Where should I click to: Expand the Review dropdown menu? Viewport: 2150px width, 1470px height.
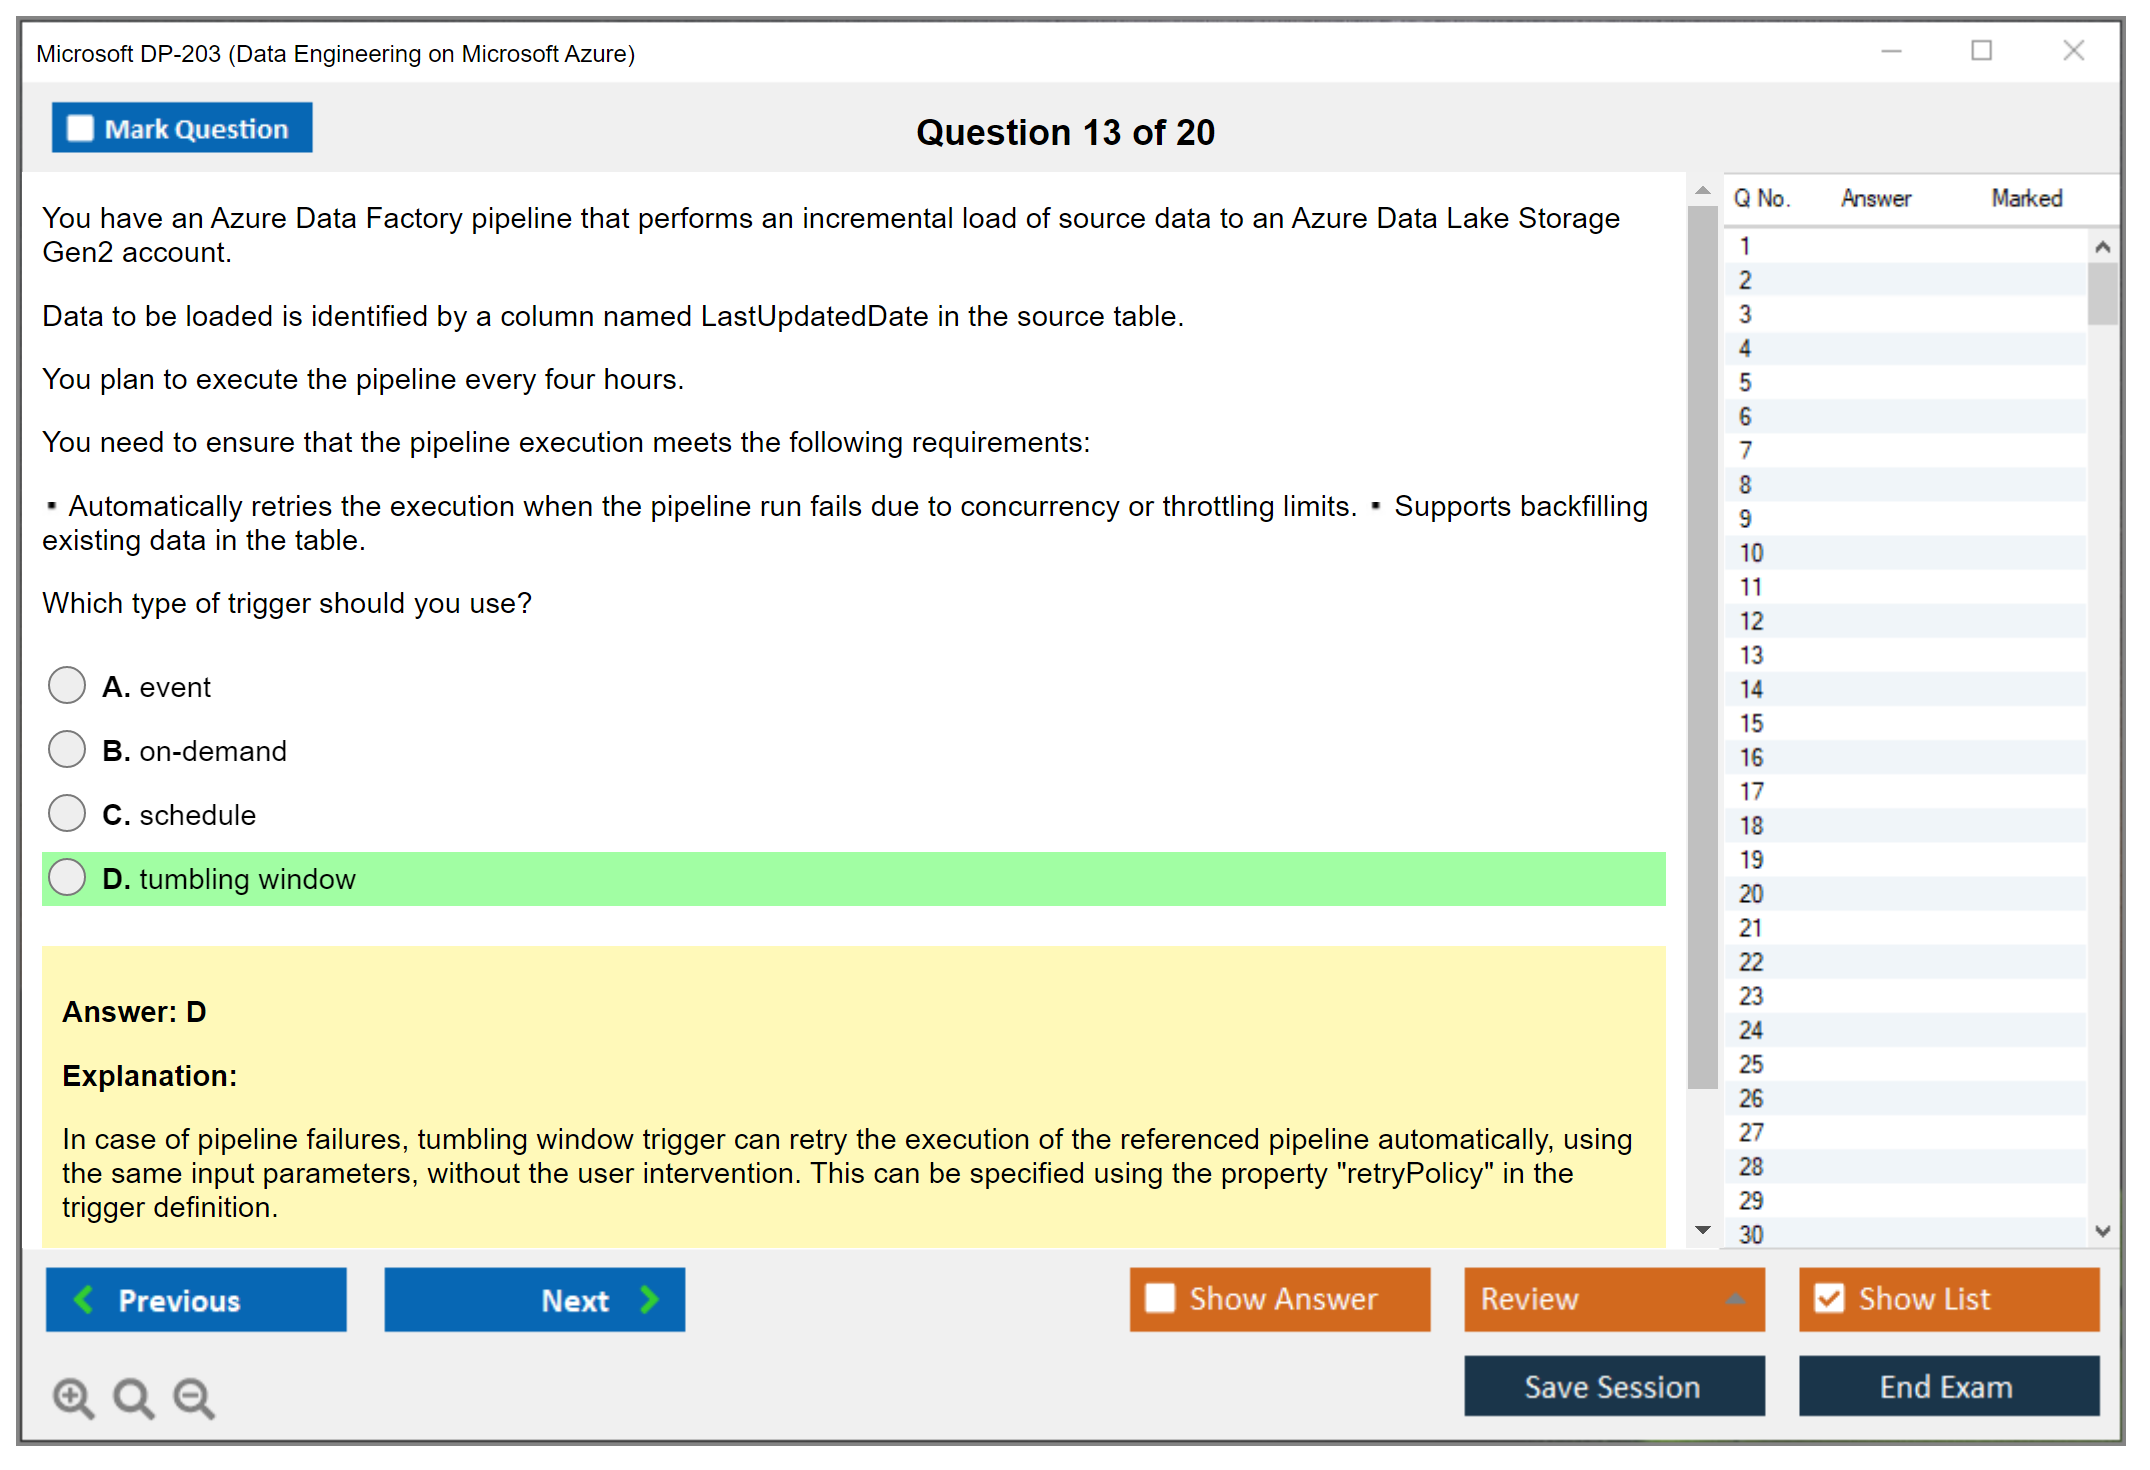(1735, 1299)
